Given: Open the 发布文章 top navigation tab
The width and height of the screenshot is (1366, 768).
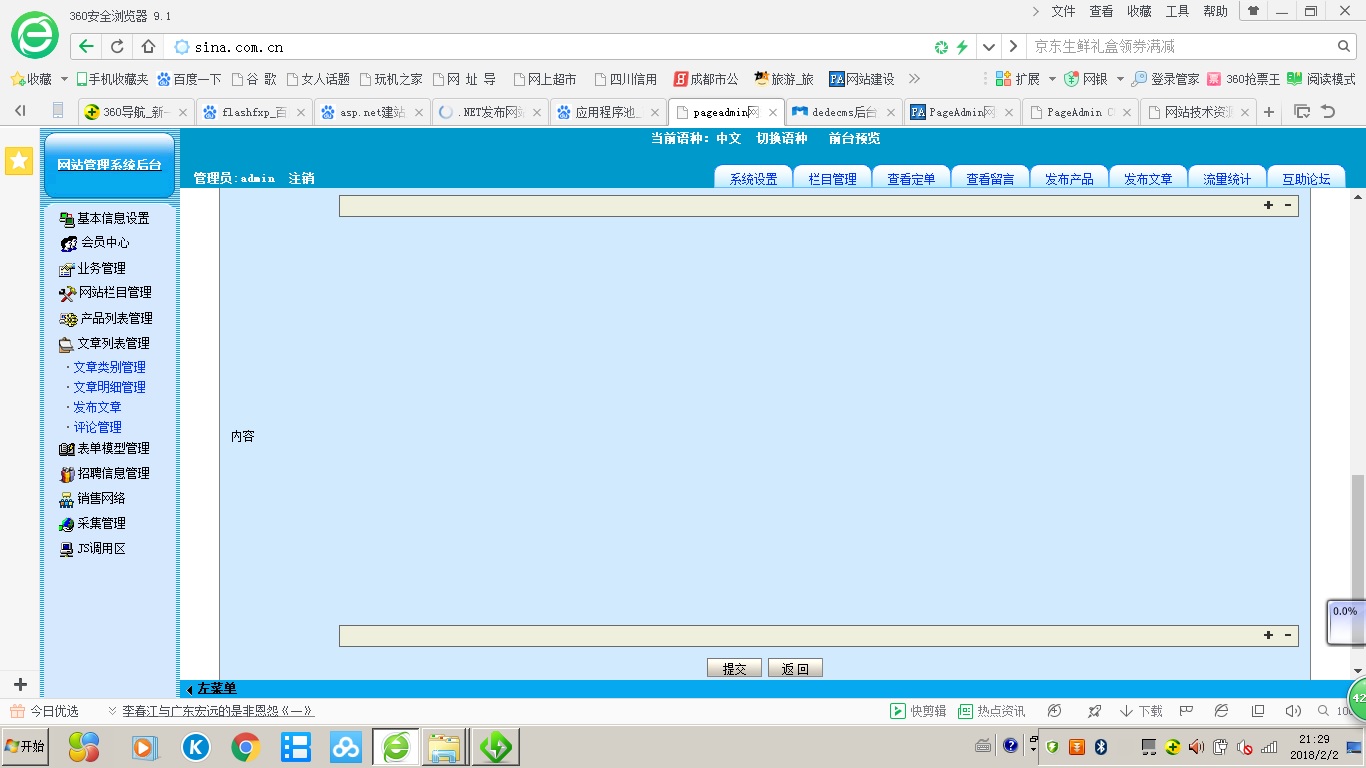Looking at the screenshot, I should [x=1147, y=179].
